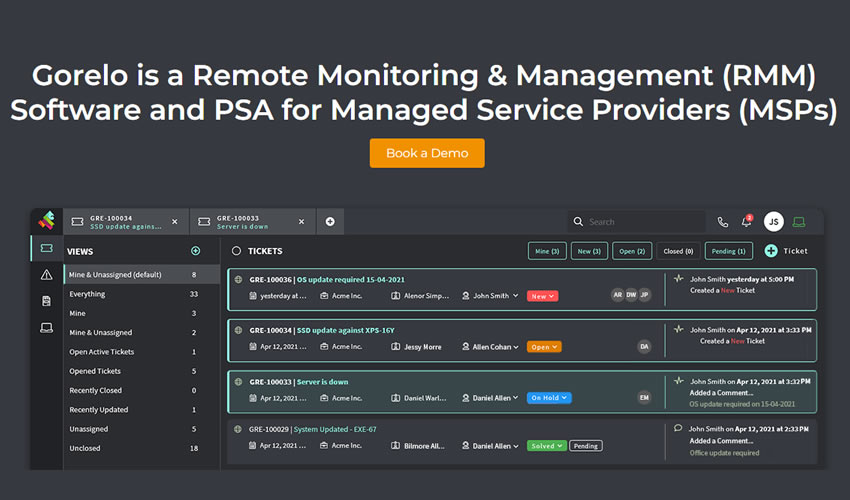The image size is (850, 500).
Task: Open Daniel Allen assignee dropdown on GRE-100033
Action: (491, 398)
